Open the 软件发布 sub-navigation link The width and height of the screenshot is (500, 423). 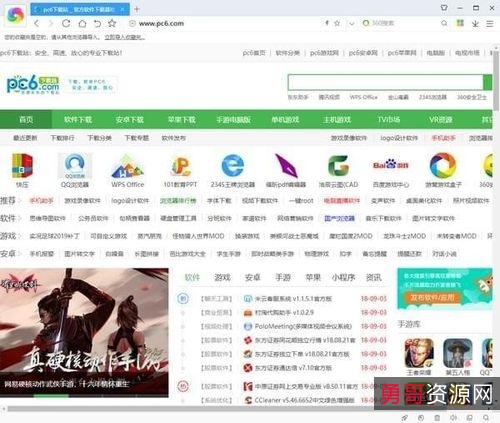pyautogui.click(x=174, y=138)
